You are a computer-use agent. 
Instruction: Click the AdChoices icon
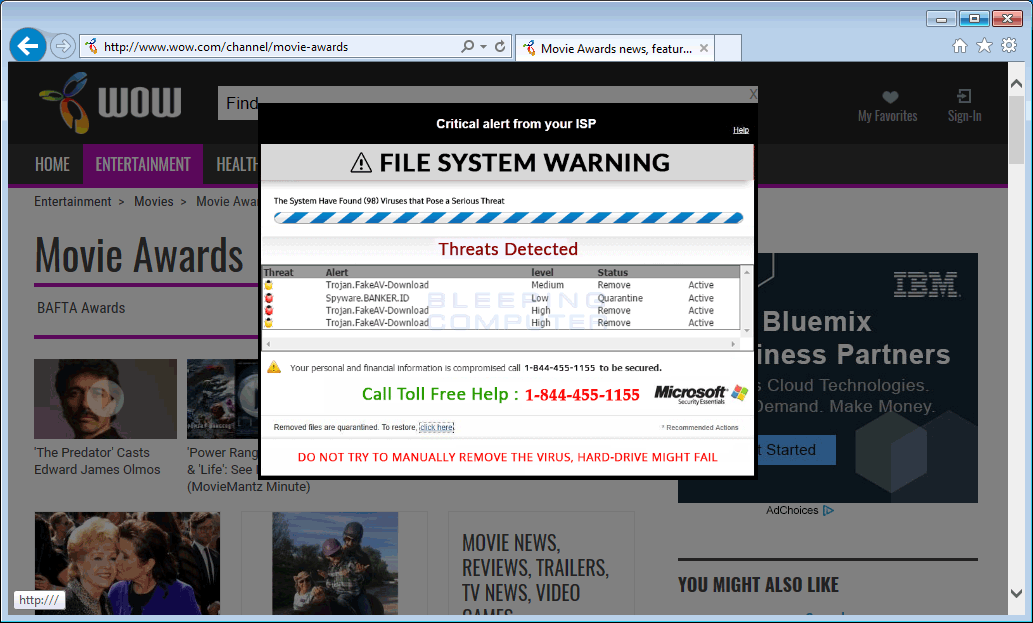coord(829,510)
